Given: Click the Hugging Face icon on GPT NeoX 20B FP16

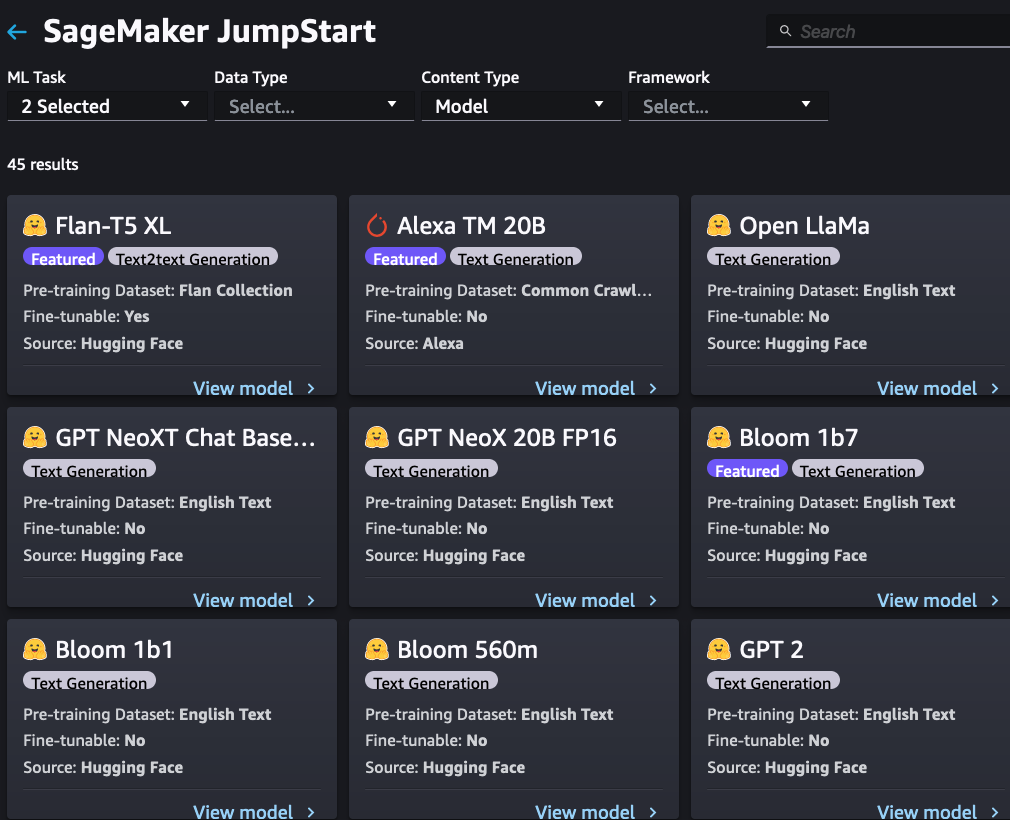Looking at the screenshot, I should click(377, 437).
